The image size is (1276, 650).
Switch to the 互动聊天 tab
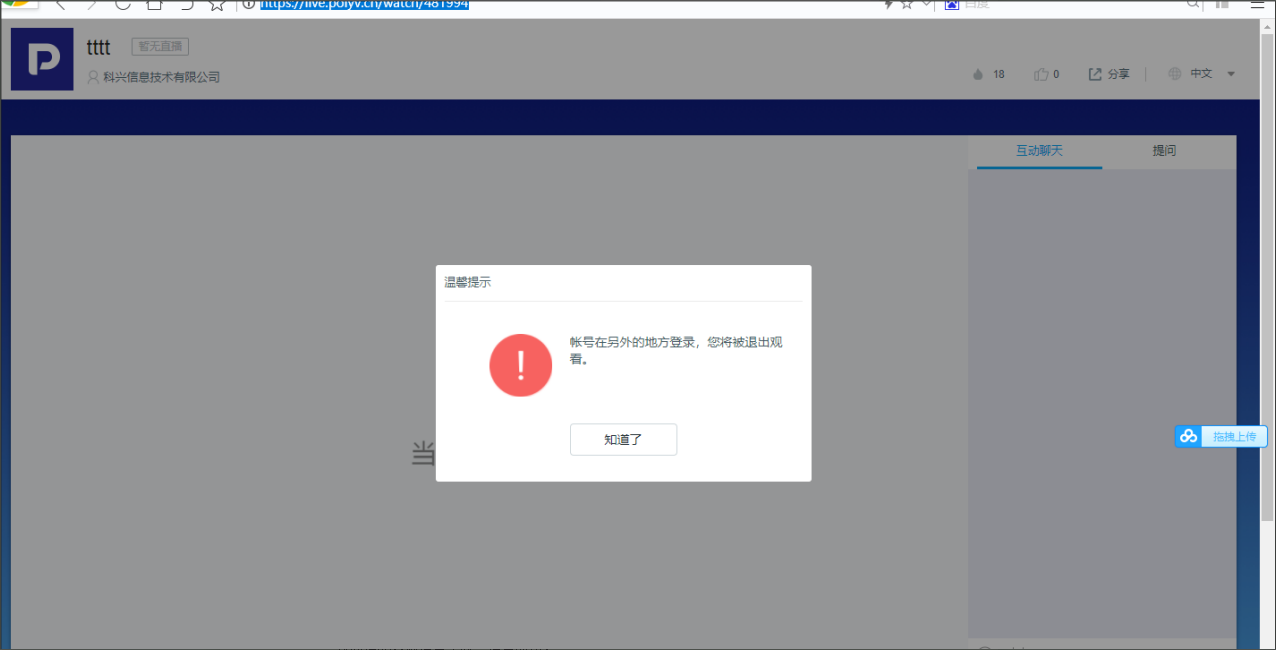(x=1039, y=151)
